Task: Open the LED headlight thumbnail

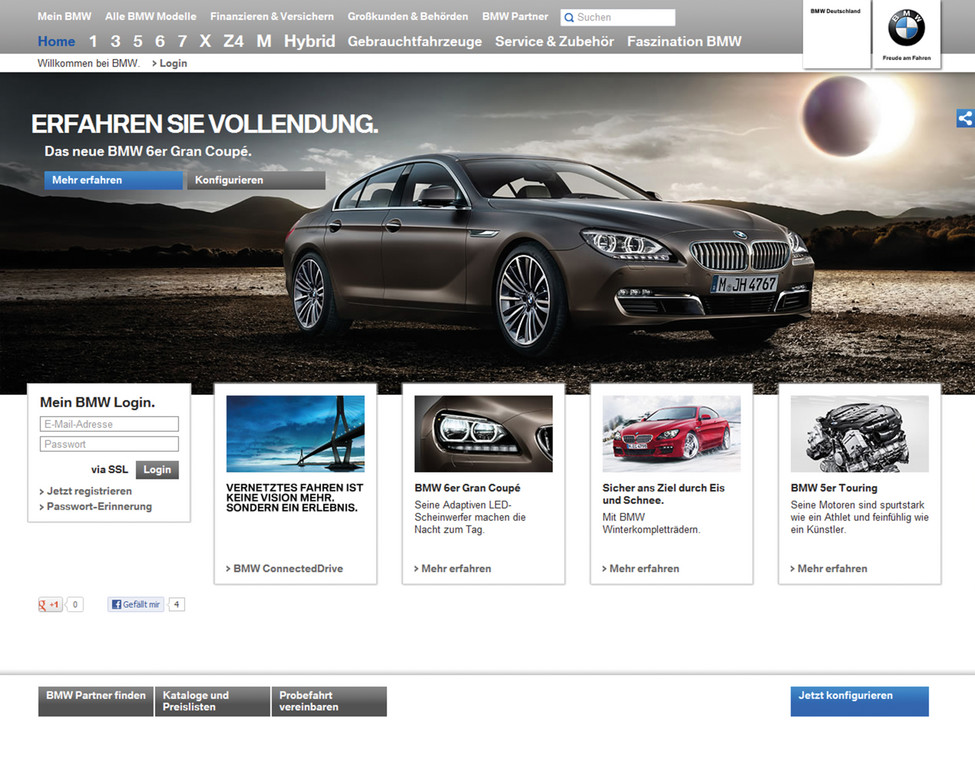Action: pyautogui.click(x=483, y=433)
